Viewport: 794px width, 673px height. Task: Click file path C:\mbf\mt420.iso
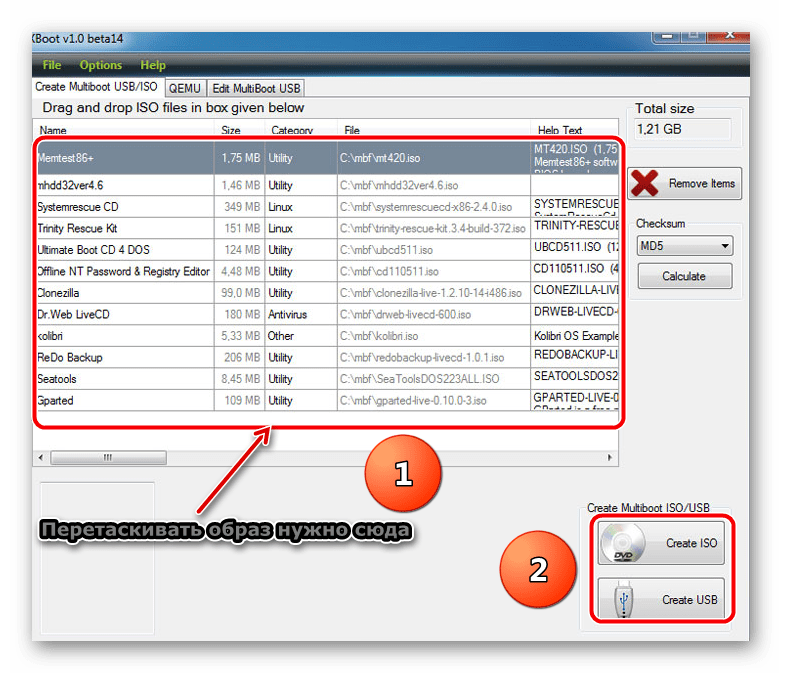(x=380, y=158)
